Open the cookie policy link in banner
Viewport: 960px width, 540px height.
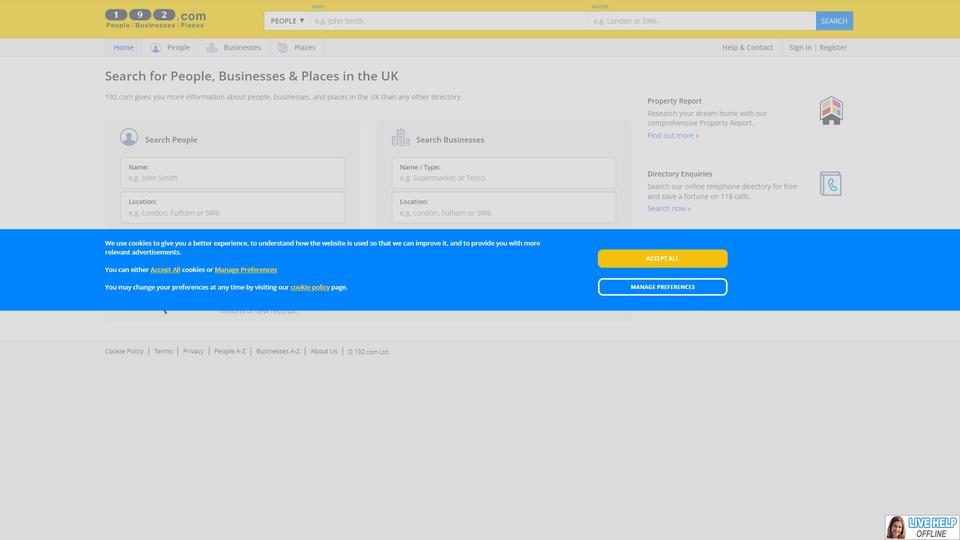click(x=310, y=287)
